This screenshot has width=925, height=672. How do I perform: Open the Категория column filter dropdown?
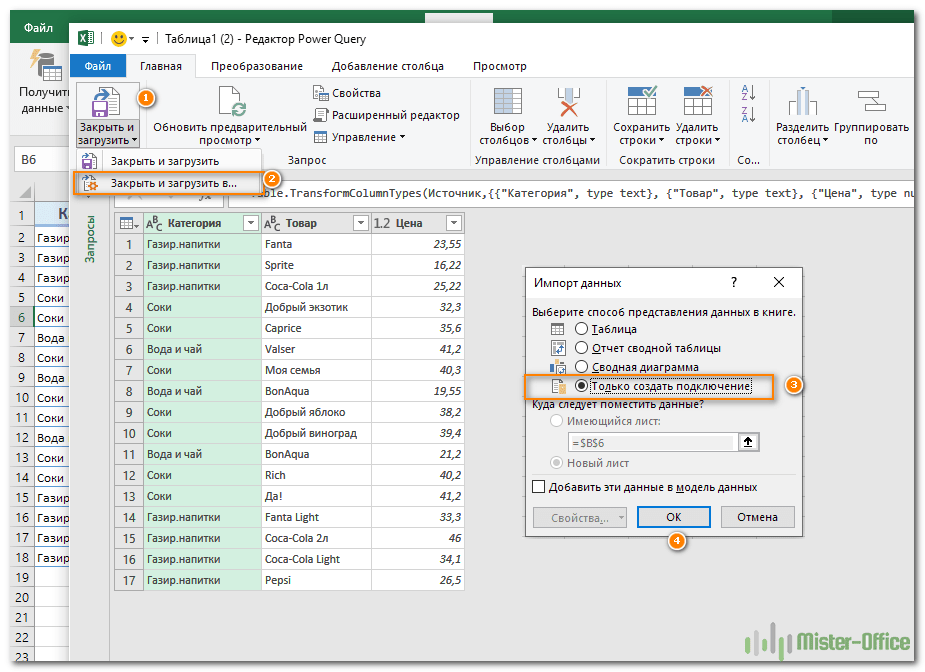pos(251,223)
